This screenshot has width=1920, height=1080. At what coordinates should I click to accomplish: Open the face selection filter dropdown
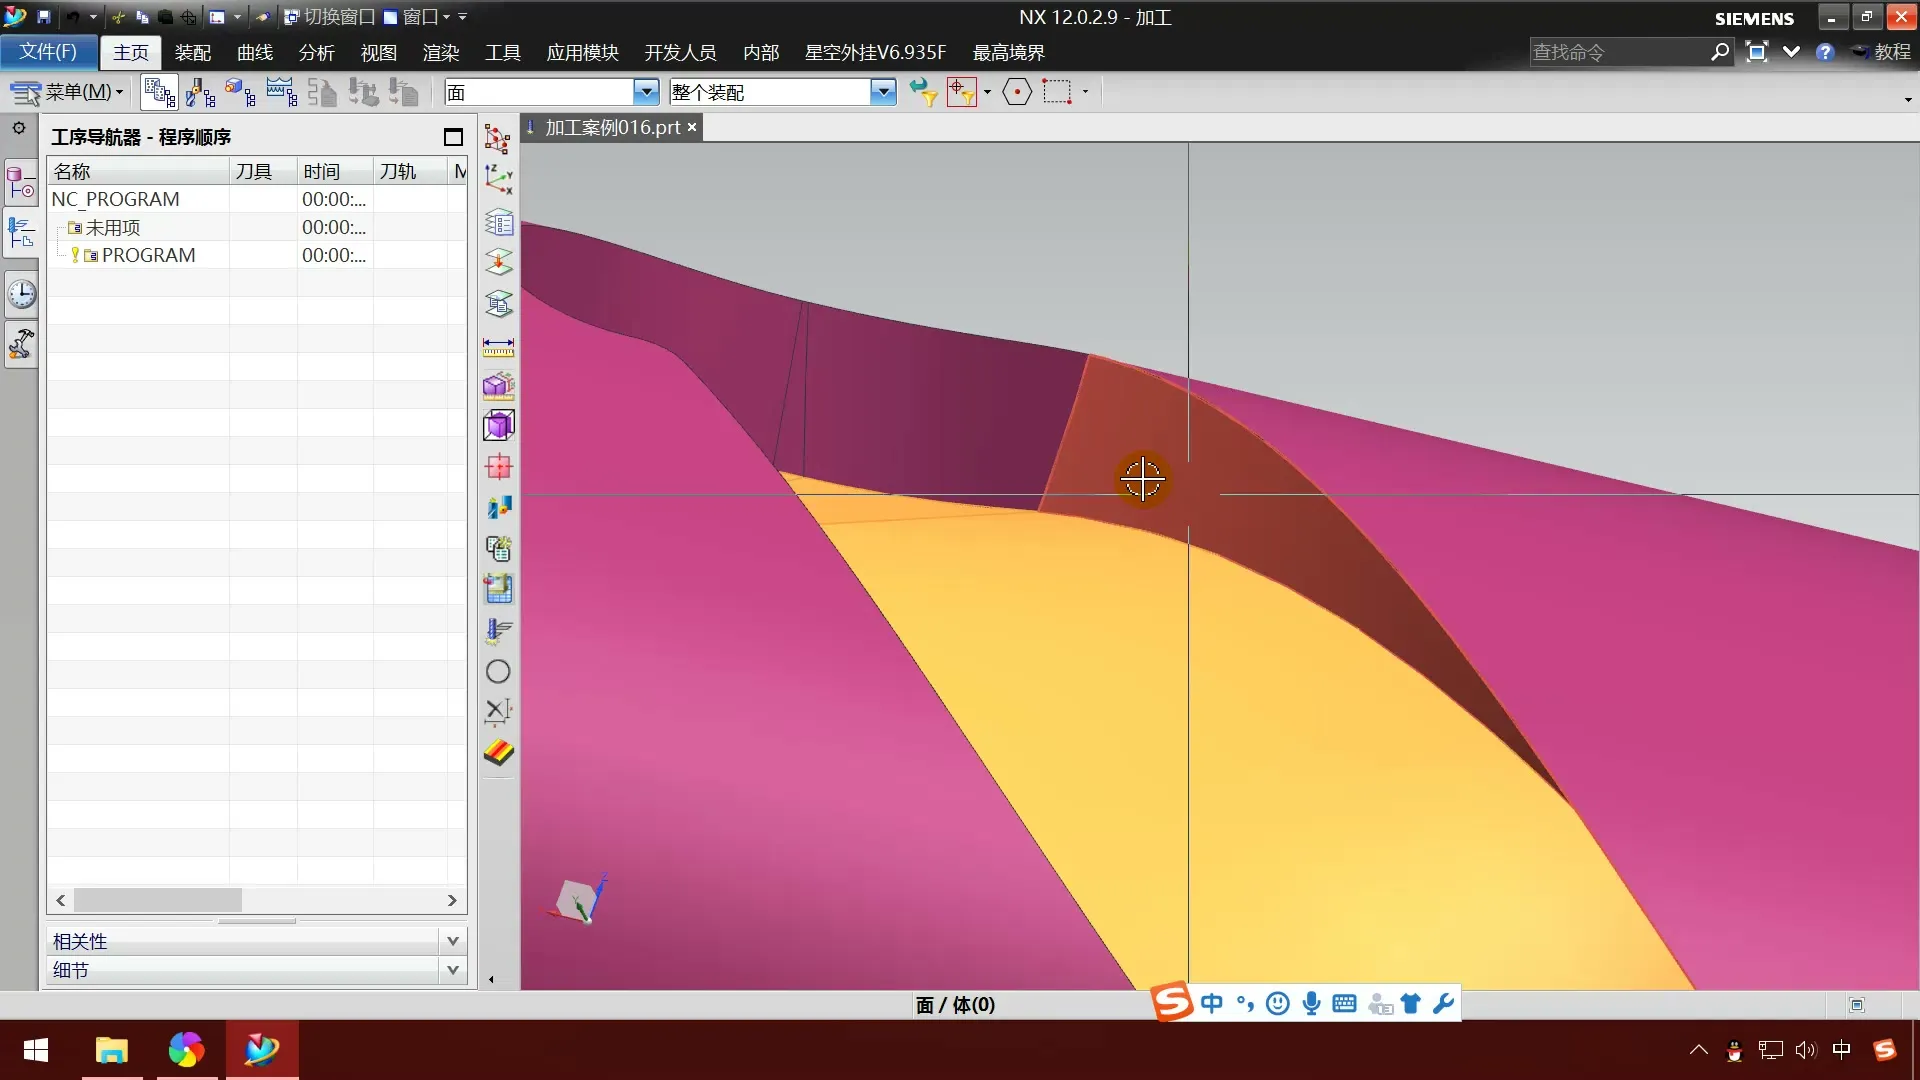click(x=646, y=92)
